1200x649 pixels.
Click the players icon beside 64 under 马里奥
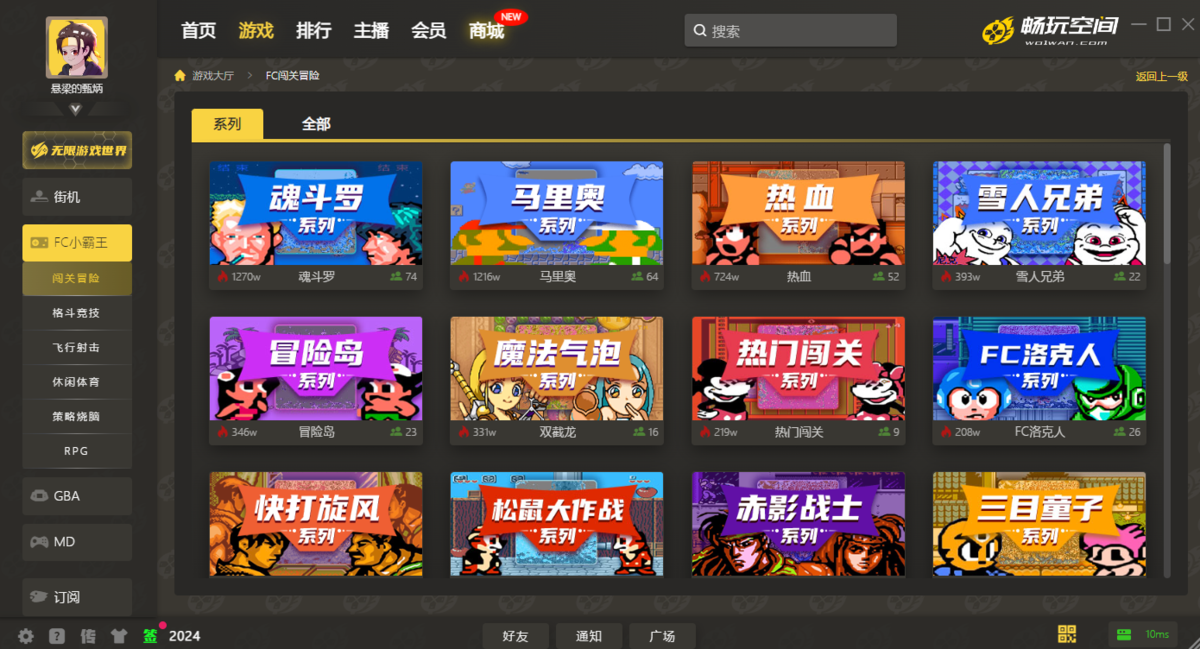coord(637,277)
